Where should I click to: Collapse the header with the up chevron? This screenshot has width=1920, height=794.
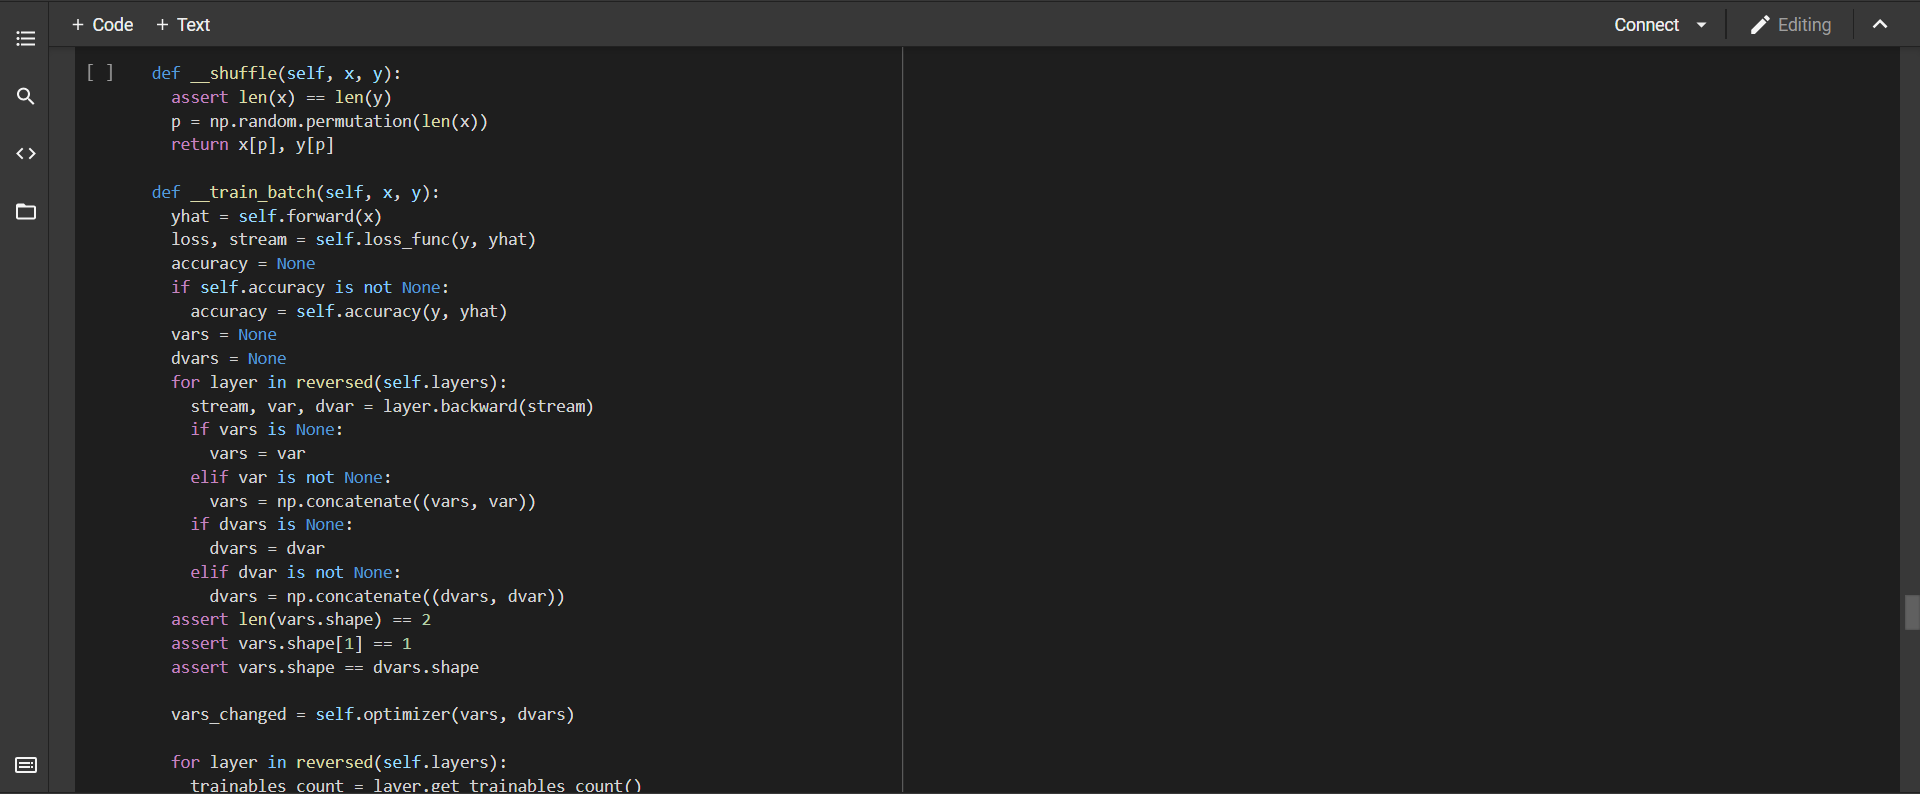pos(1880,25)
